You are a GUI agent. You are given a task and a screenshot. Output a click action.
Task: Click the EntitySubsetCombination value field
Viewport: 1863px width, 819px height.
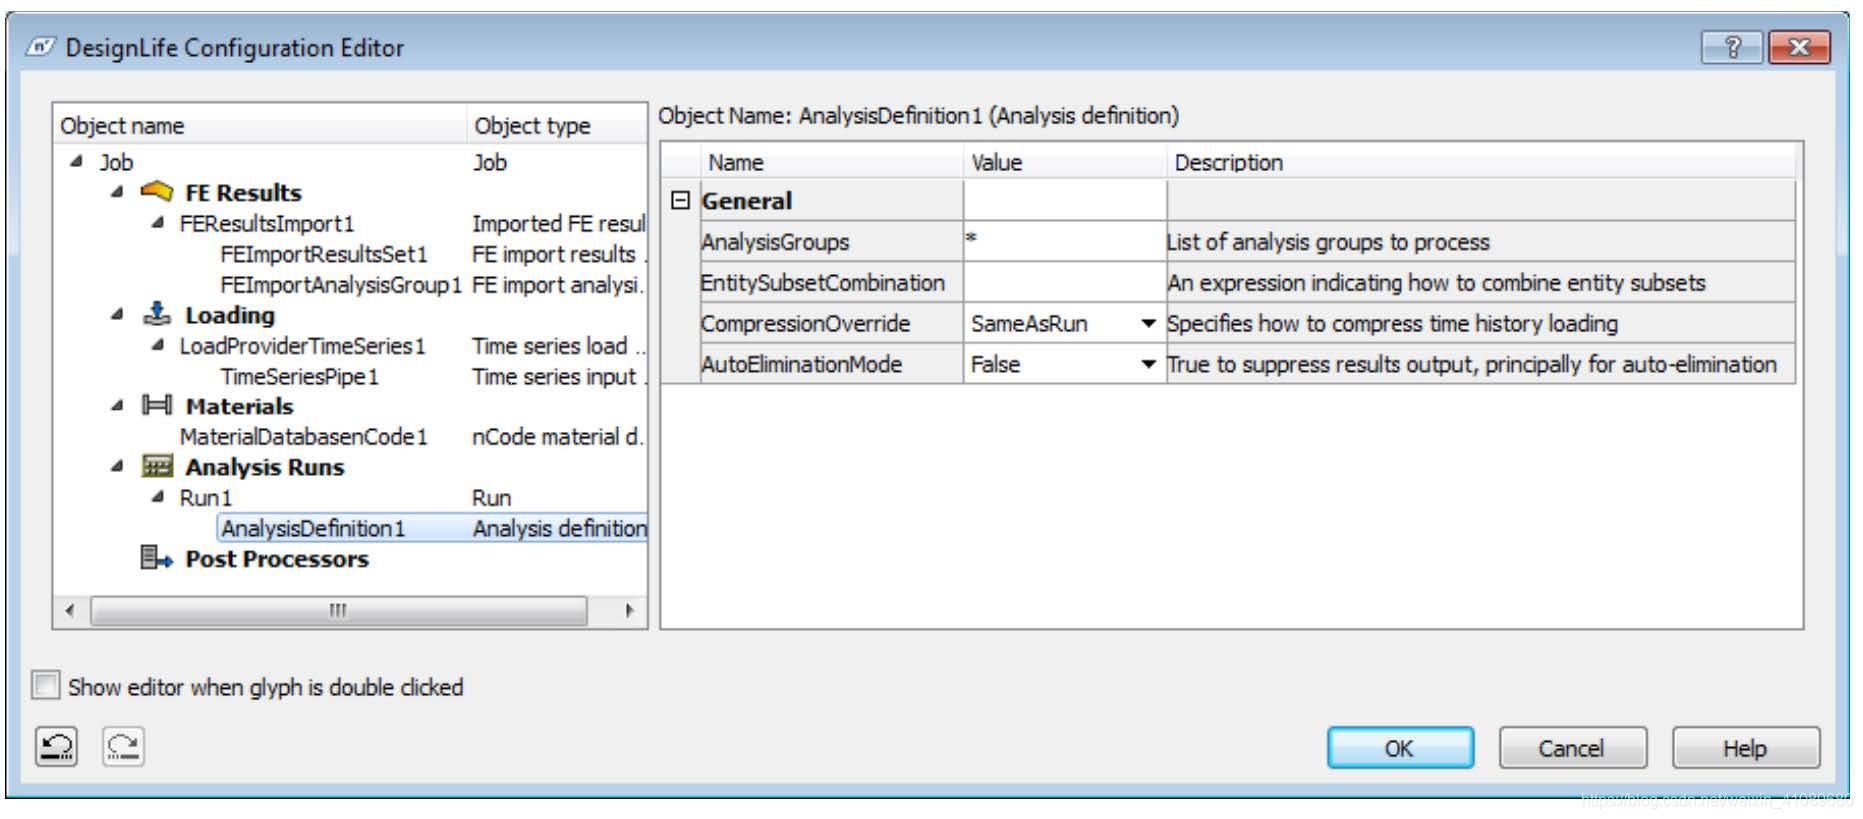1064,282
